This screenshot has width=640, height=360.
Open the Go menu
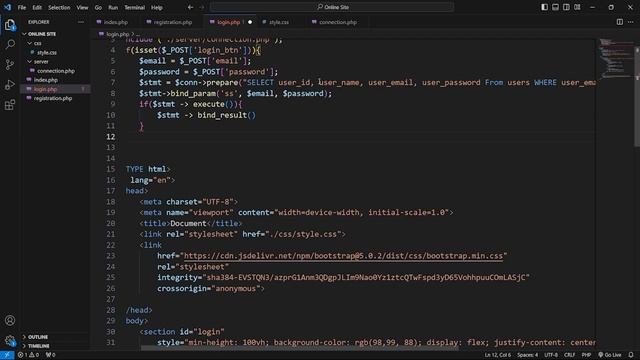pos(98,7)
